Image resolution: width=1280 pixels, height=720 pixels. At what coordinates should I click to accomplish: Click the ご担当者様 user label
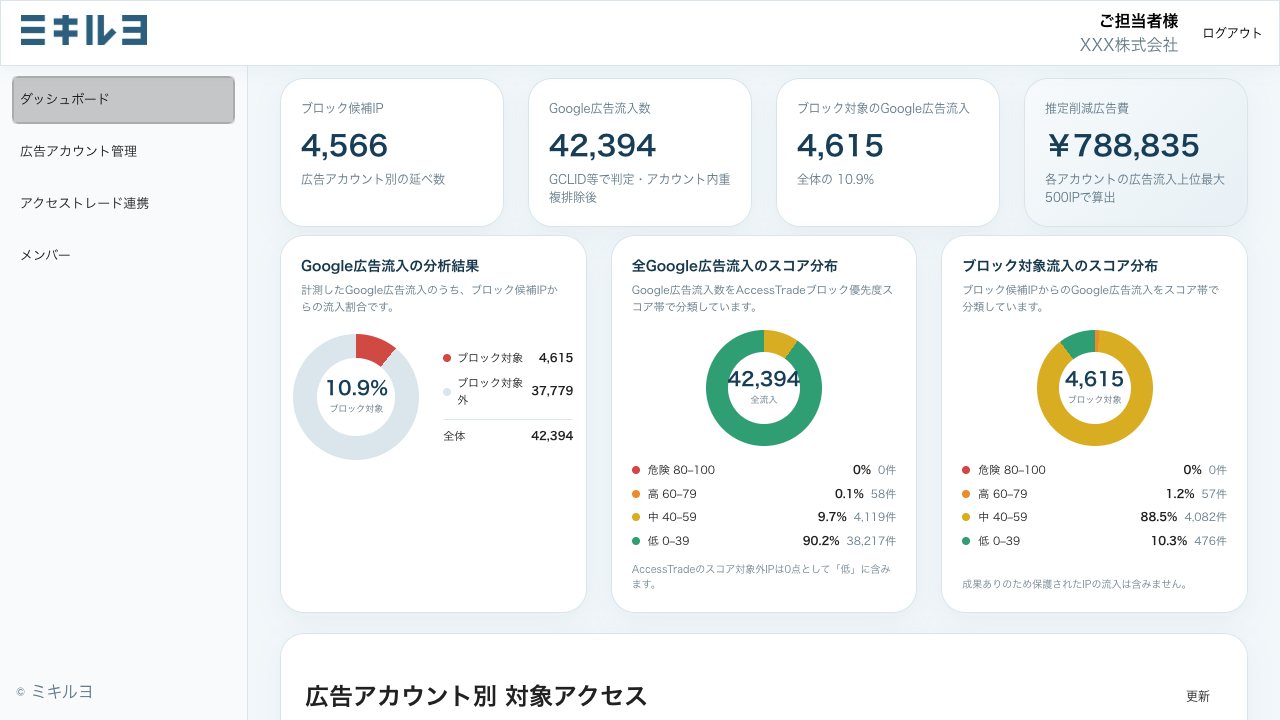(1138, 21)
